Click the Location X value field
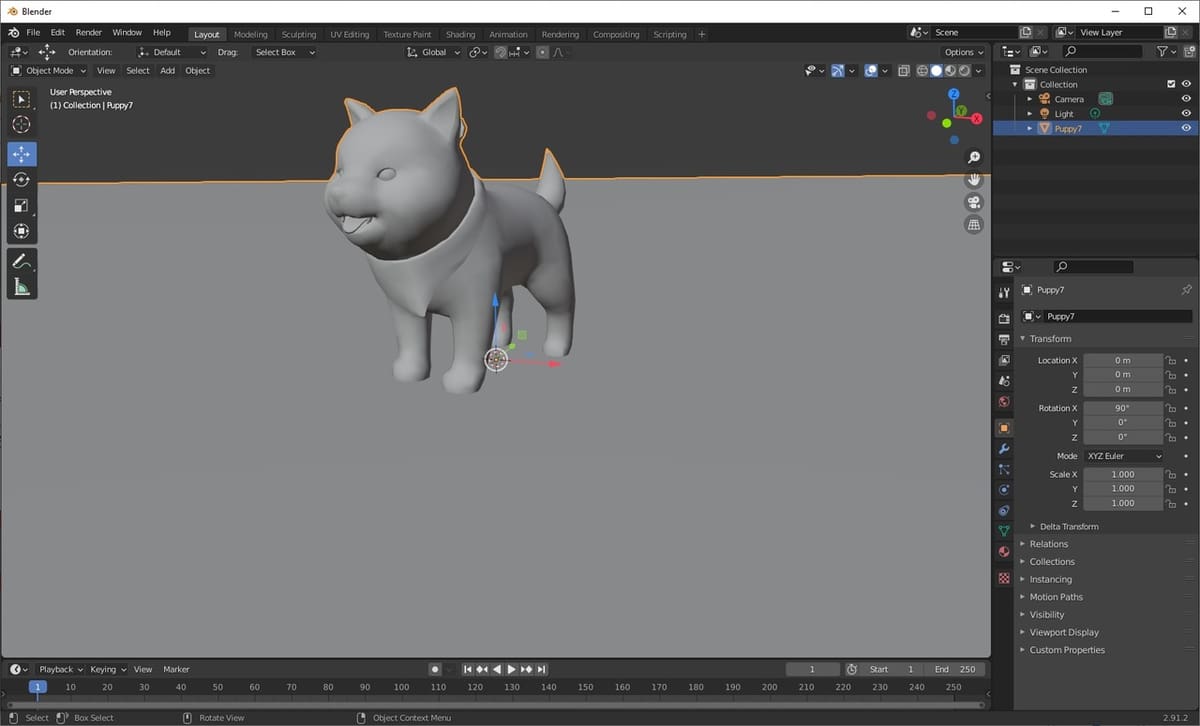 1122,360
